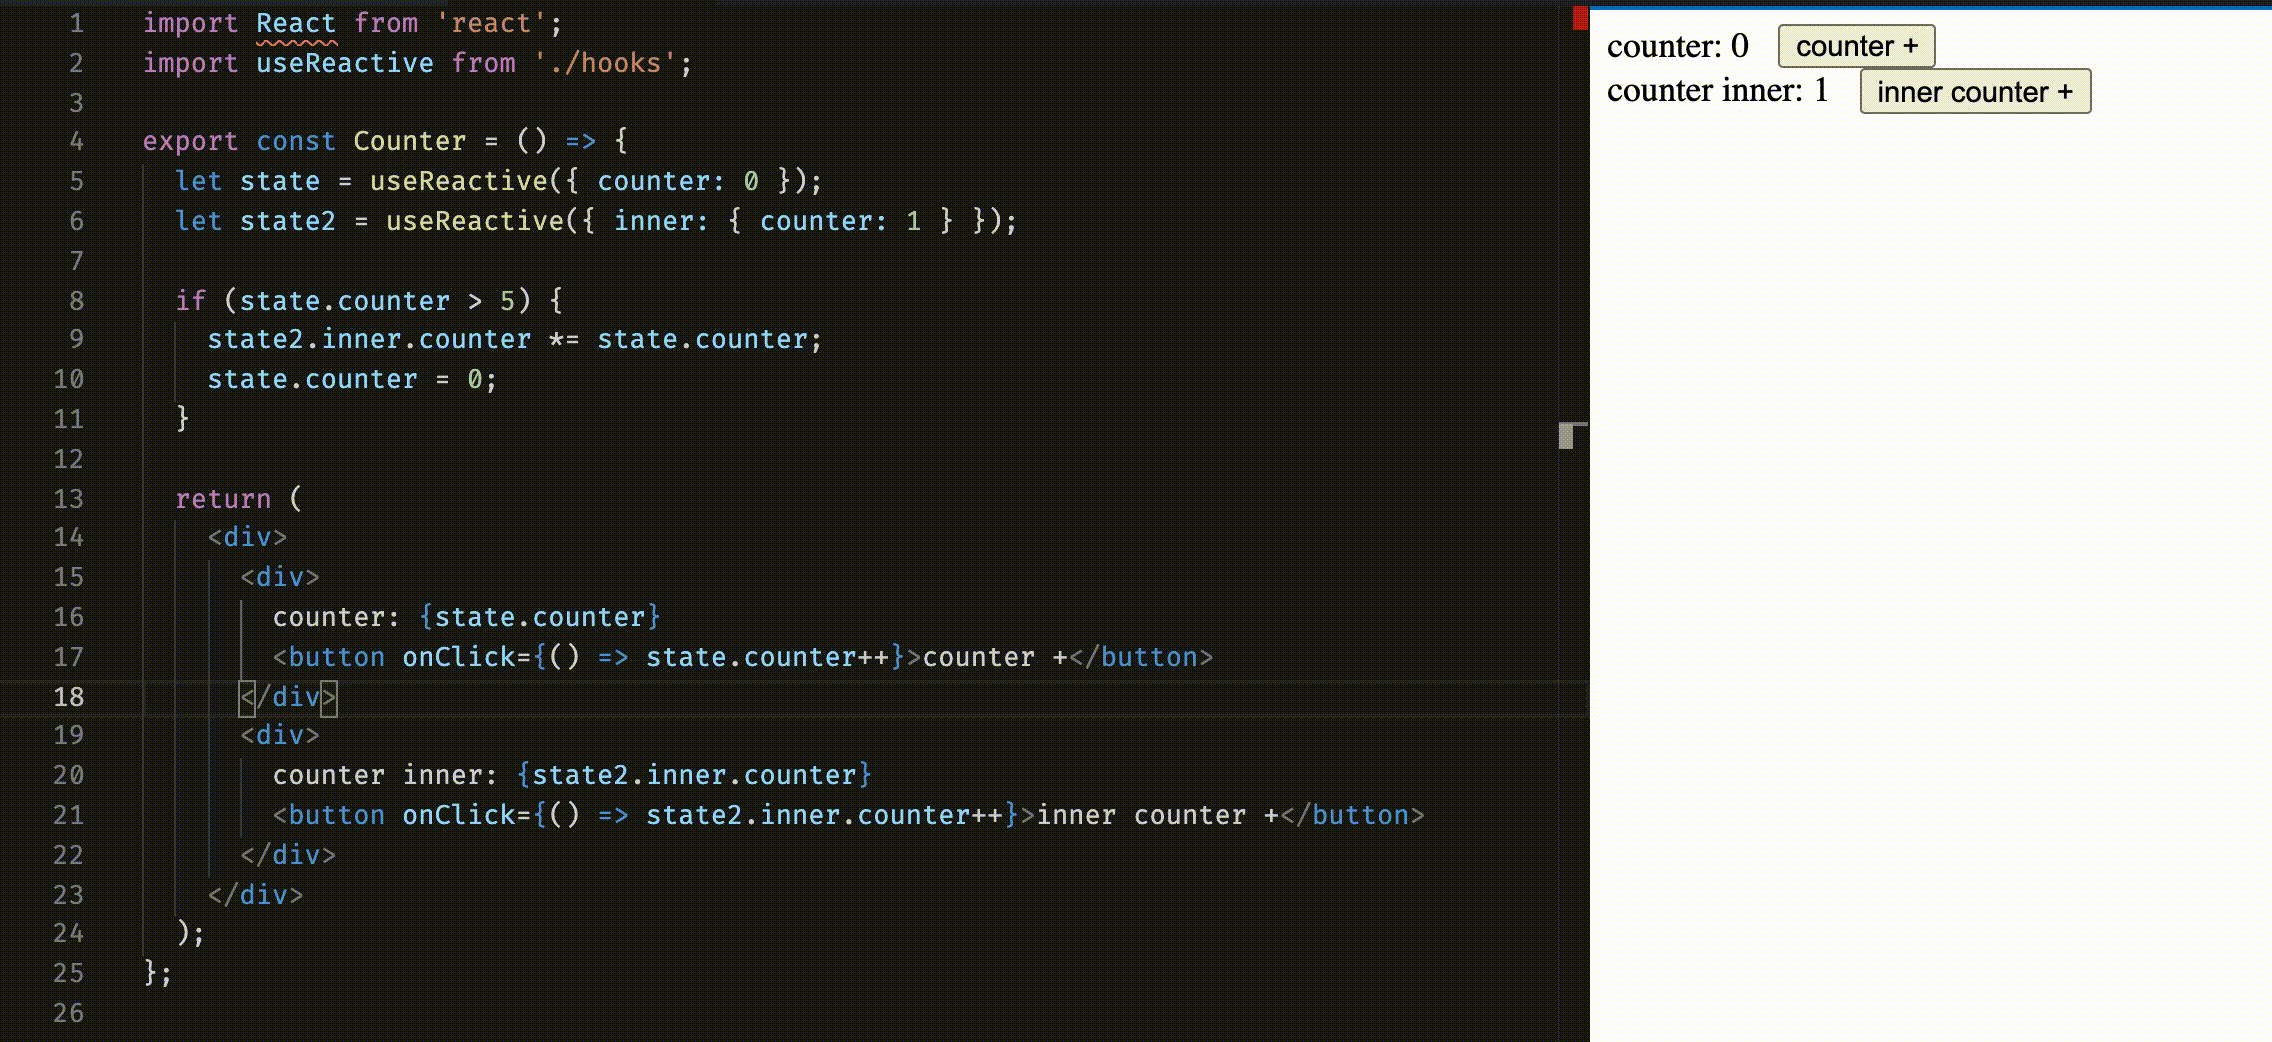Image resolution: width=2272 pixels, height=1042 pixels.
Task: Click 'useReactive' in the import on line 2
Action: [345, 63]
